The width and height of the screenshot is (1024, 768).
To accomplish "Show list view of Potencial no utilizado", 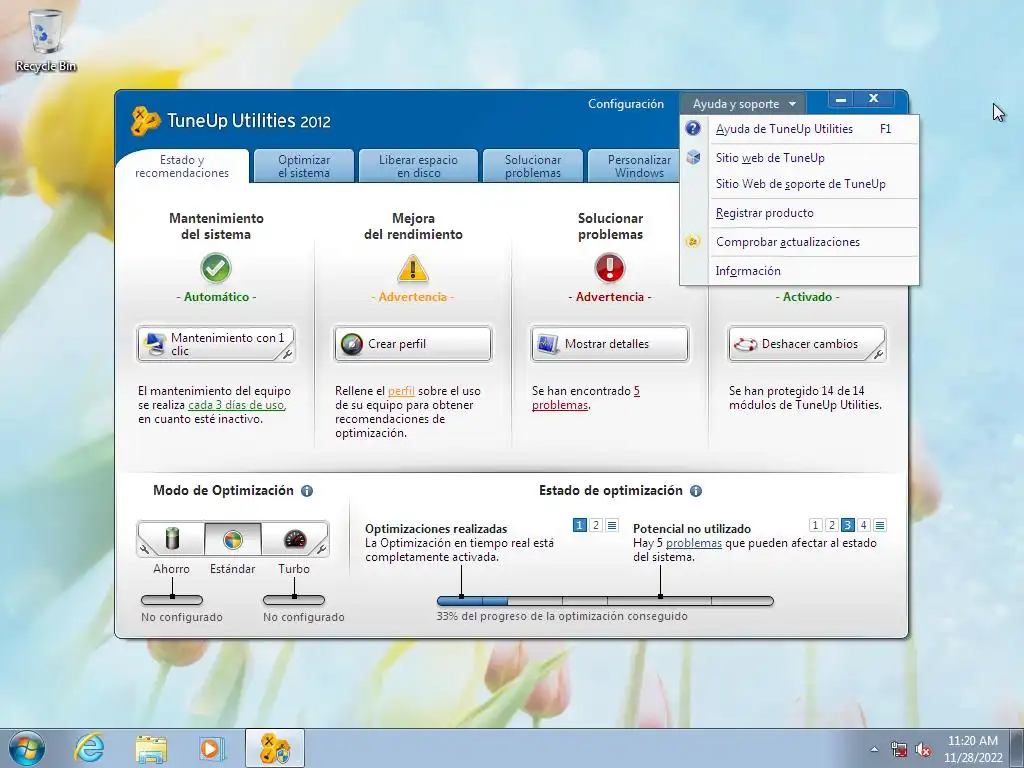I will click(x=880, y=525).
